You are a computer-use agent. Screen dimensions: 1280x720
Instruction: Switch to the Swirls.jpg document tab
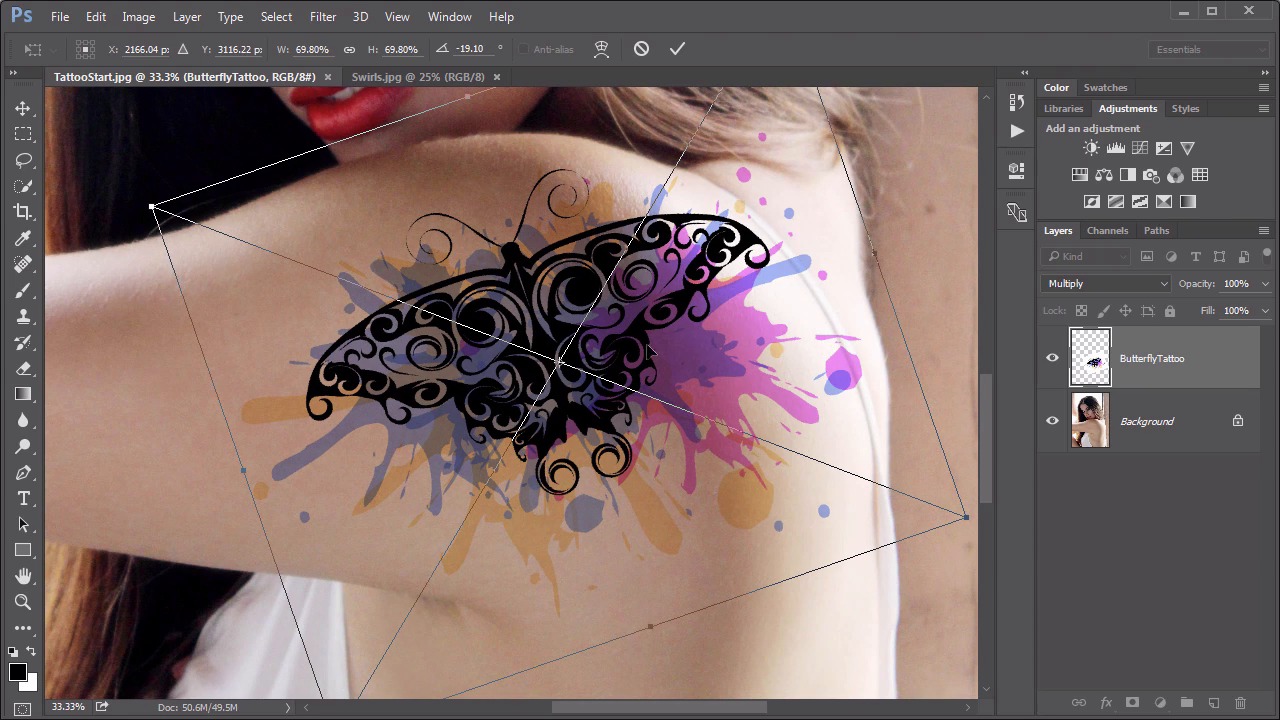[418, 77]
